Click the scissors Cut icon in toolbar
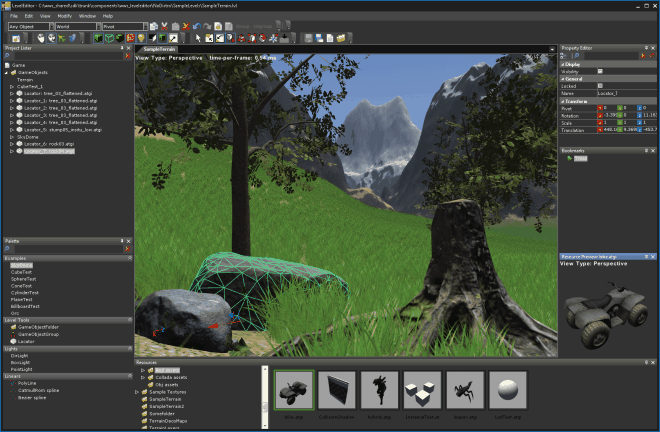 point(165,27)
